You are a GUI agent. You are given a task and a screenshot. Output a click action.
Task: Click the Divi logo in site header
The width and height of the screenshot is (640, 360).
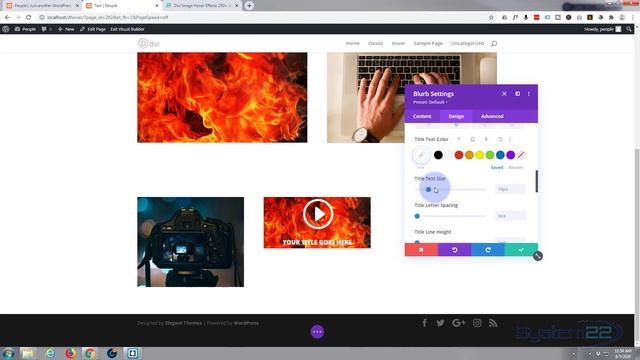click(149, 43)
